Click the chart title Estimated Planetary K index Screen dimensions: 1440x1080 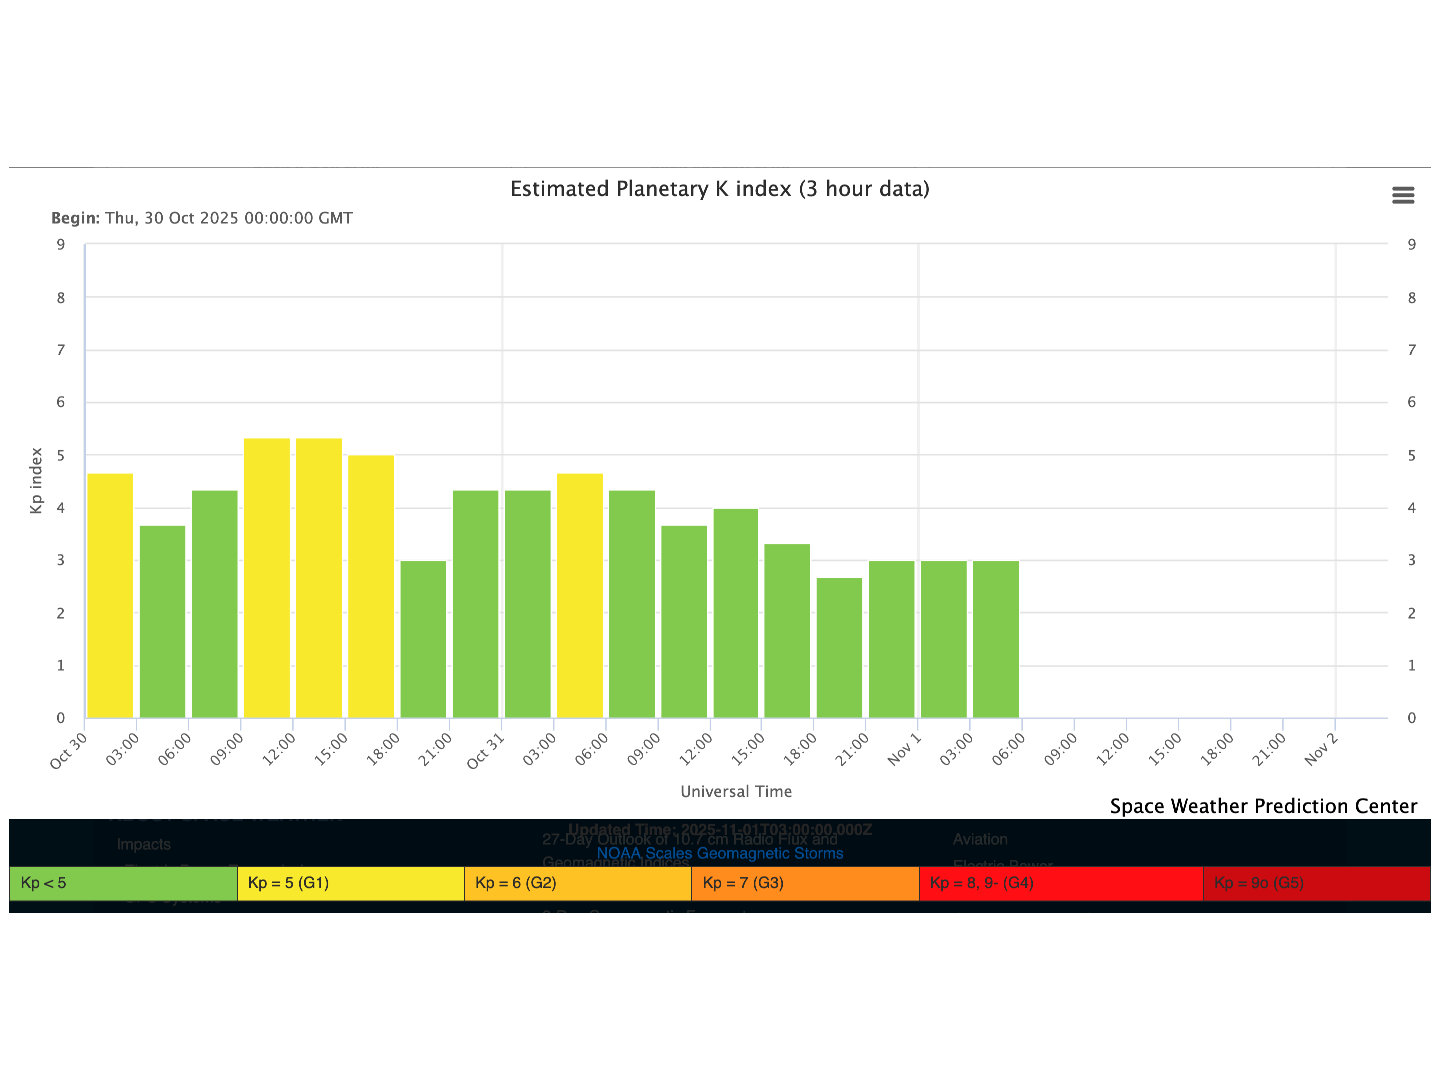719,189
